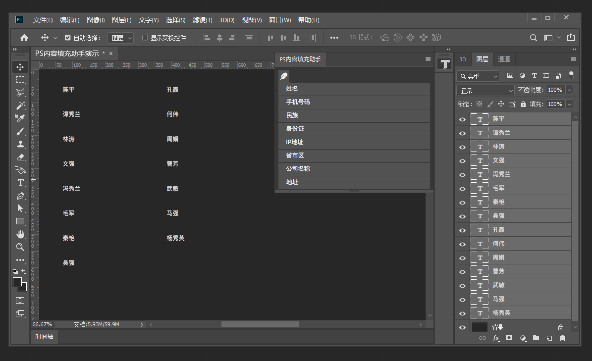
Task: Select the Horizontal Type tool in the toolbox
Action: (x=20, y=183)
